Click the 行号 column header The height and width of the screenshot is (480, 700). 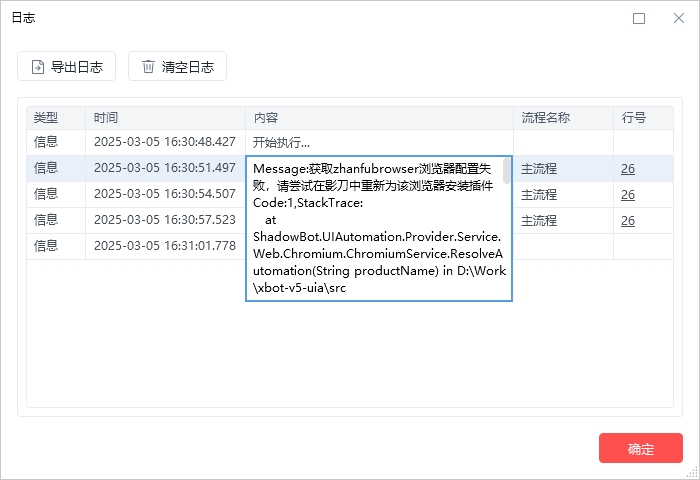coord(634,118)
